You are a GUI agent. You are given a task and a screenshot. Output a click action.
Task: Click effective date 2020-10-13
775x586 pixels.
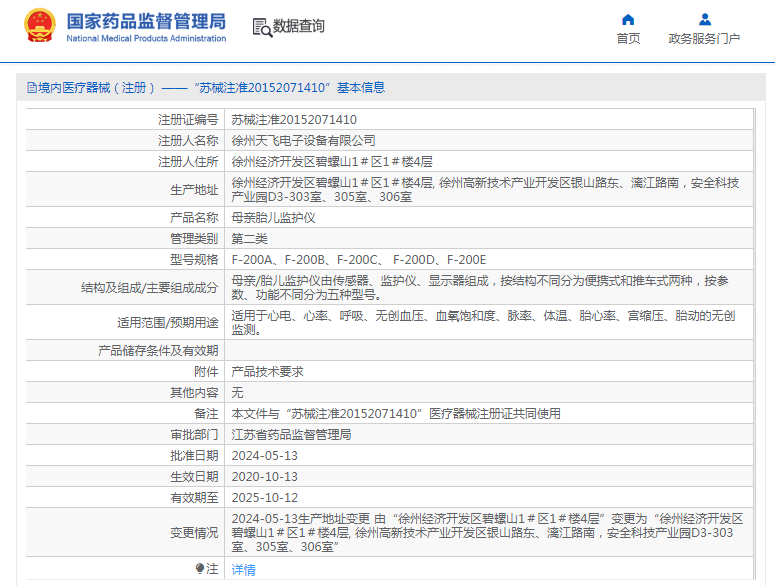[264, 477]
